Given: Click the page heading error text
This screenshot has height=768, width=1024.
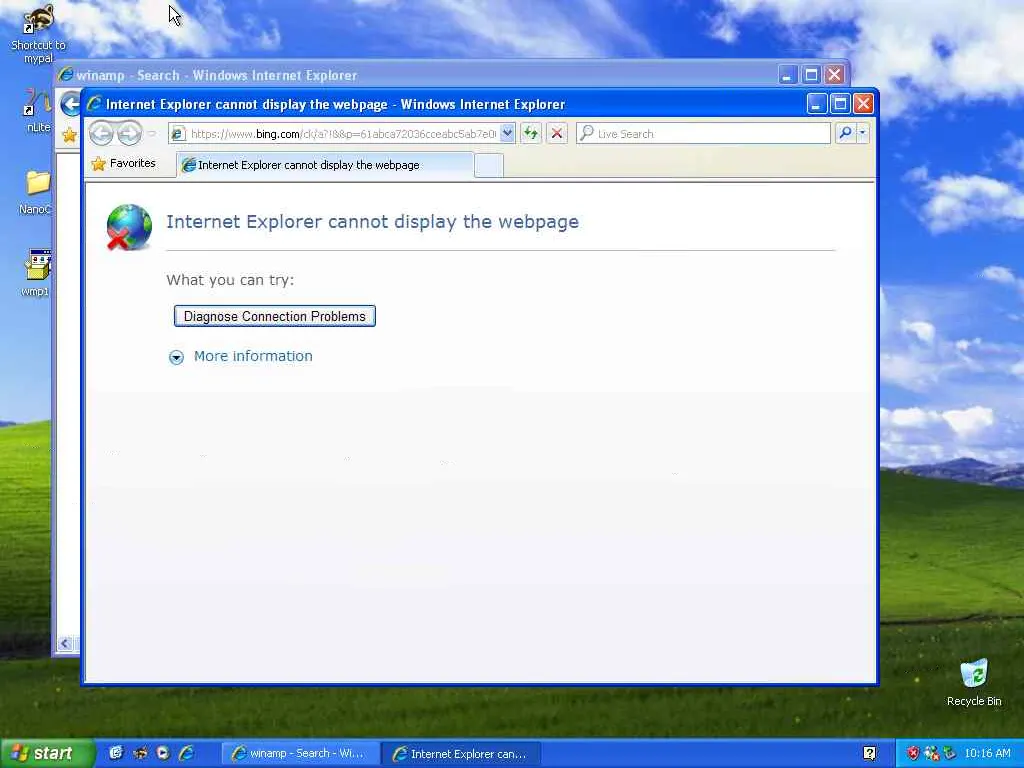Looking at the screenshot, I should click(372, 221).
